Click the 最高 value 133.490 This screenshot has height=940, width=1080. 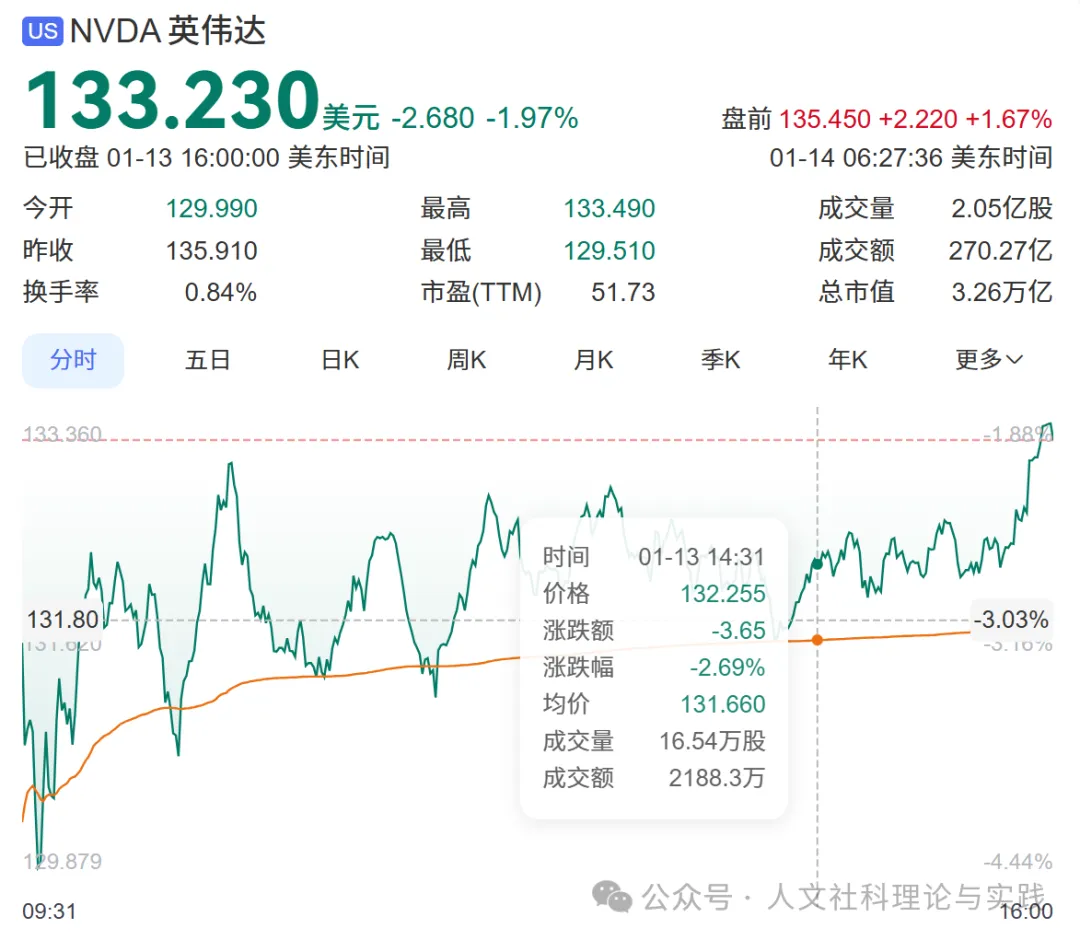click(x=610, y=209)
